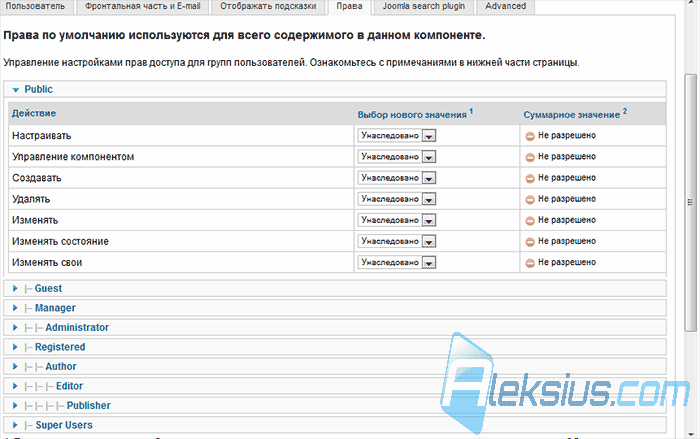Click the Создавать action label
700x439 pixels.
point(37,178)
